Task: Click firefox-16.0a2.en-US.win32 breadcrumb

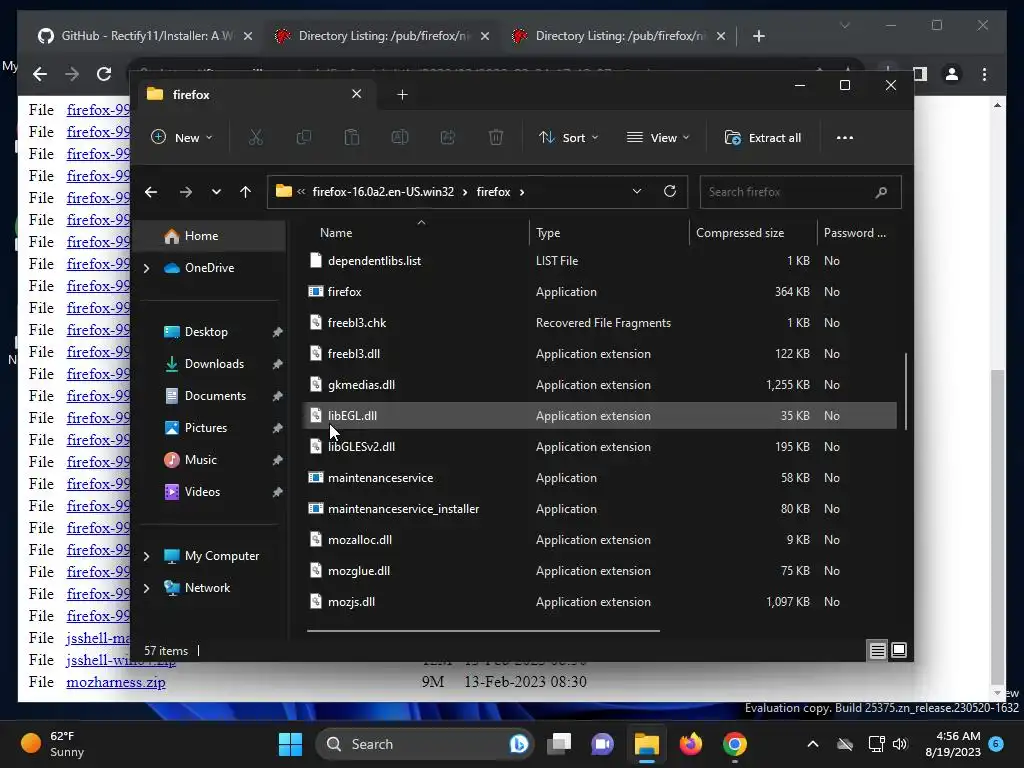Action: (x=383, y=192)
